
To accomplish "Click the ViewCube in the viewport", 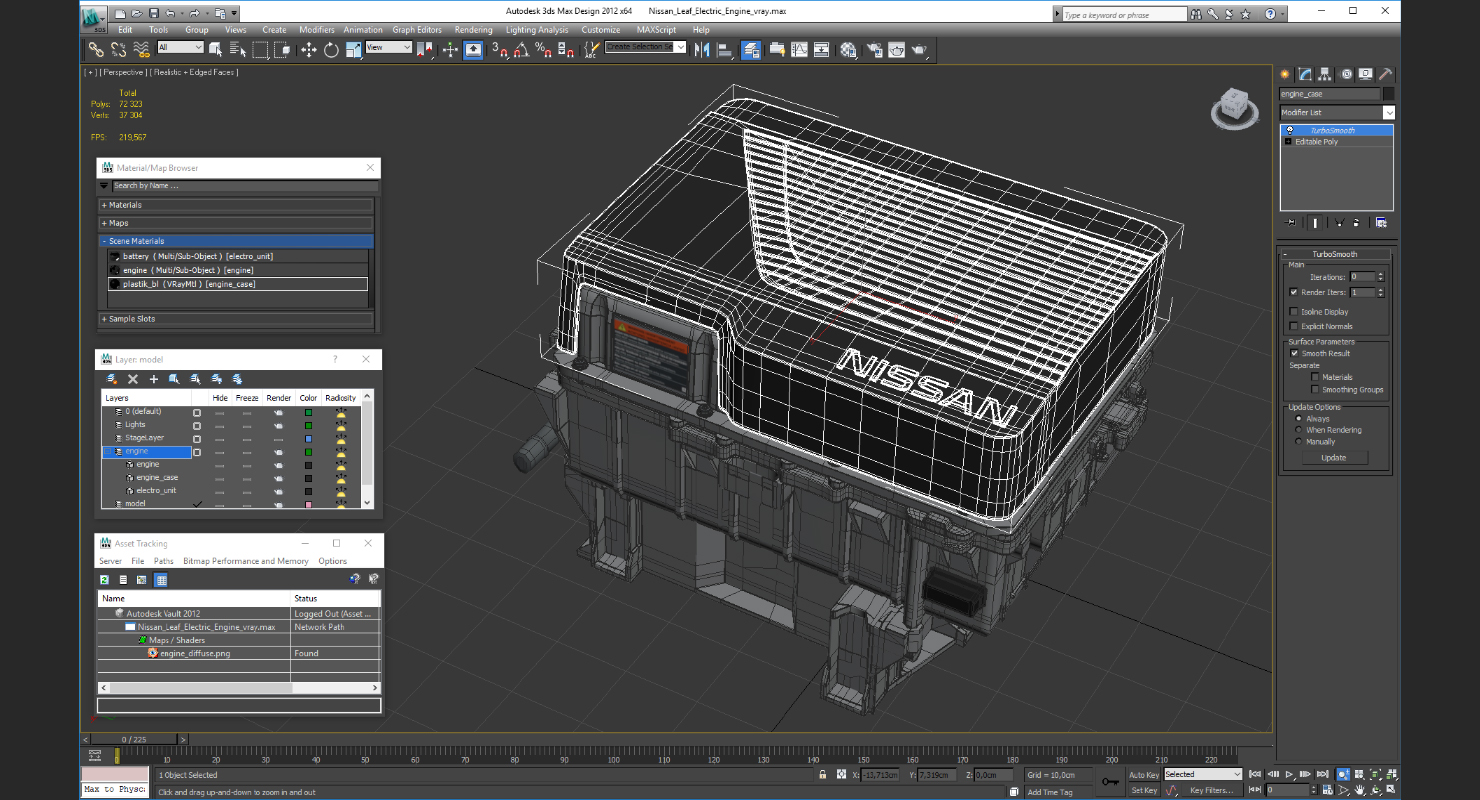I will coord(1234,108).
